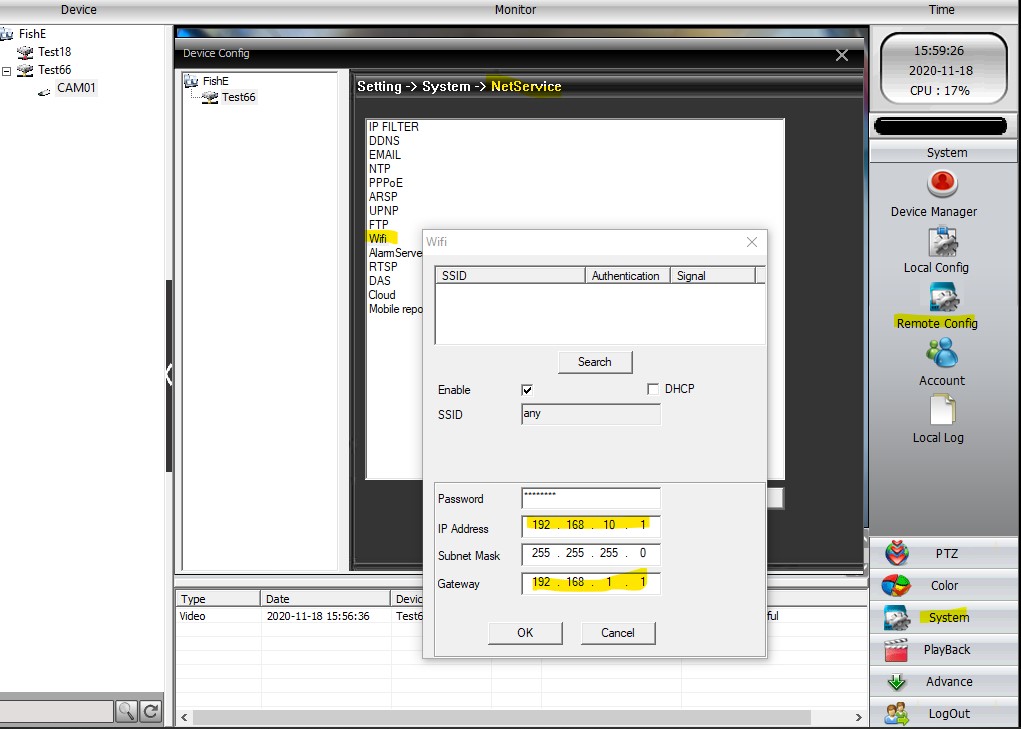Select the RTSP item in NetService list
The image size is (1021, 729).
(383, 267)
